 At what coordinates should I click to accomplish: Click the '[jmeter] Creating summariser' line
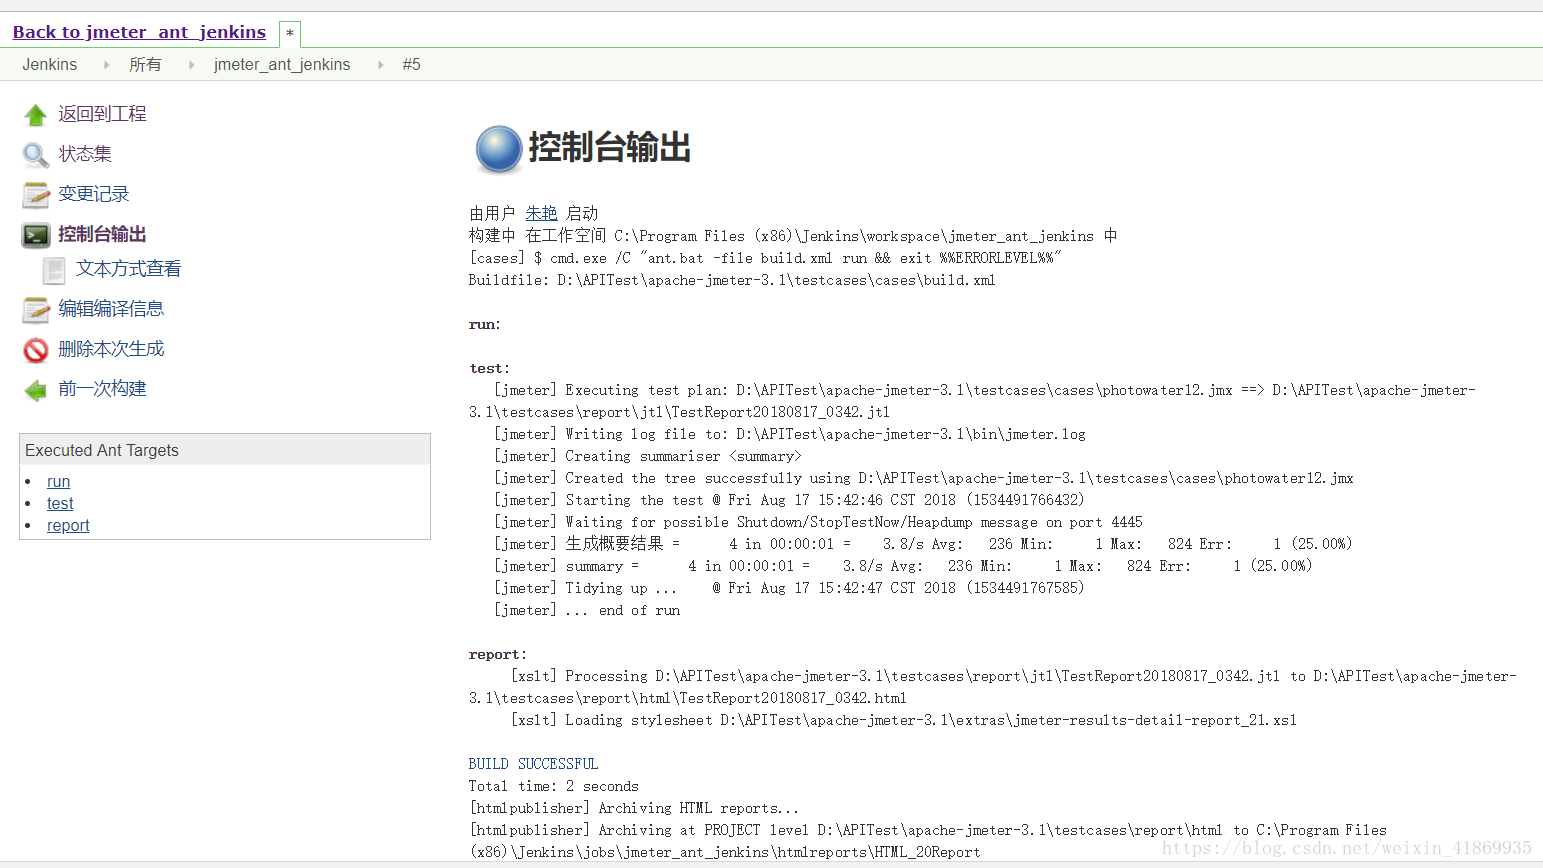[647, 456]
